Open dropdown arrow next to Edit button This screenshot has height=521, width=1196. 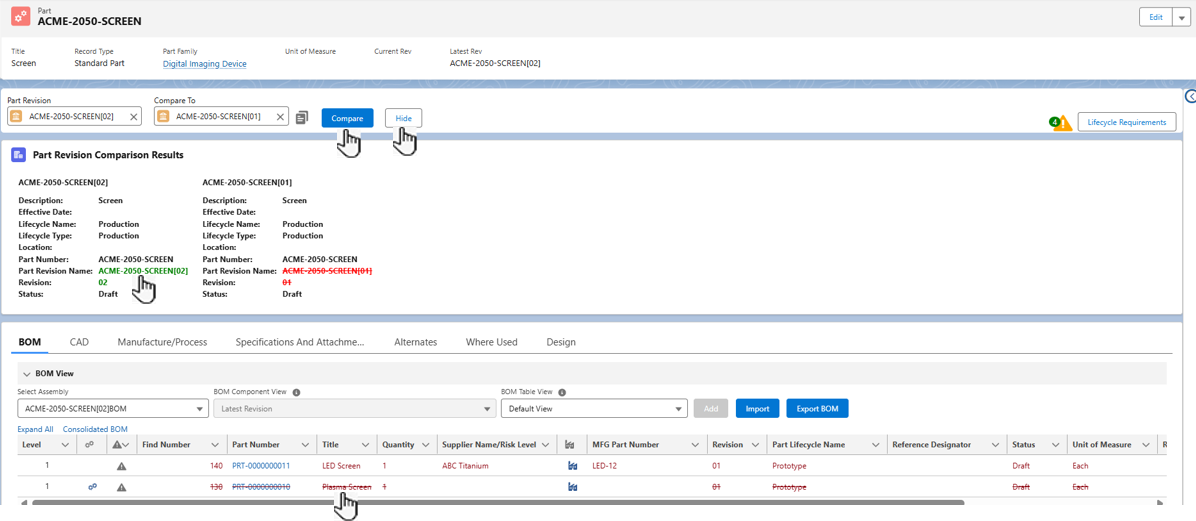(1182, 17)
